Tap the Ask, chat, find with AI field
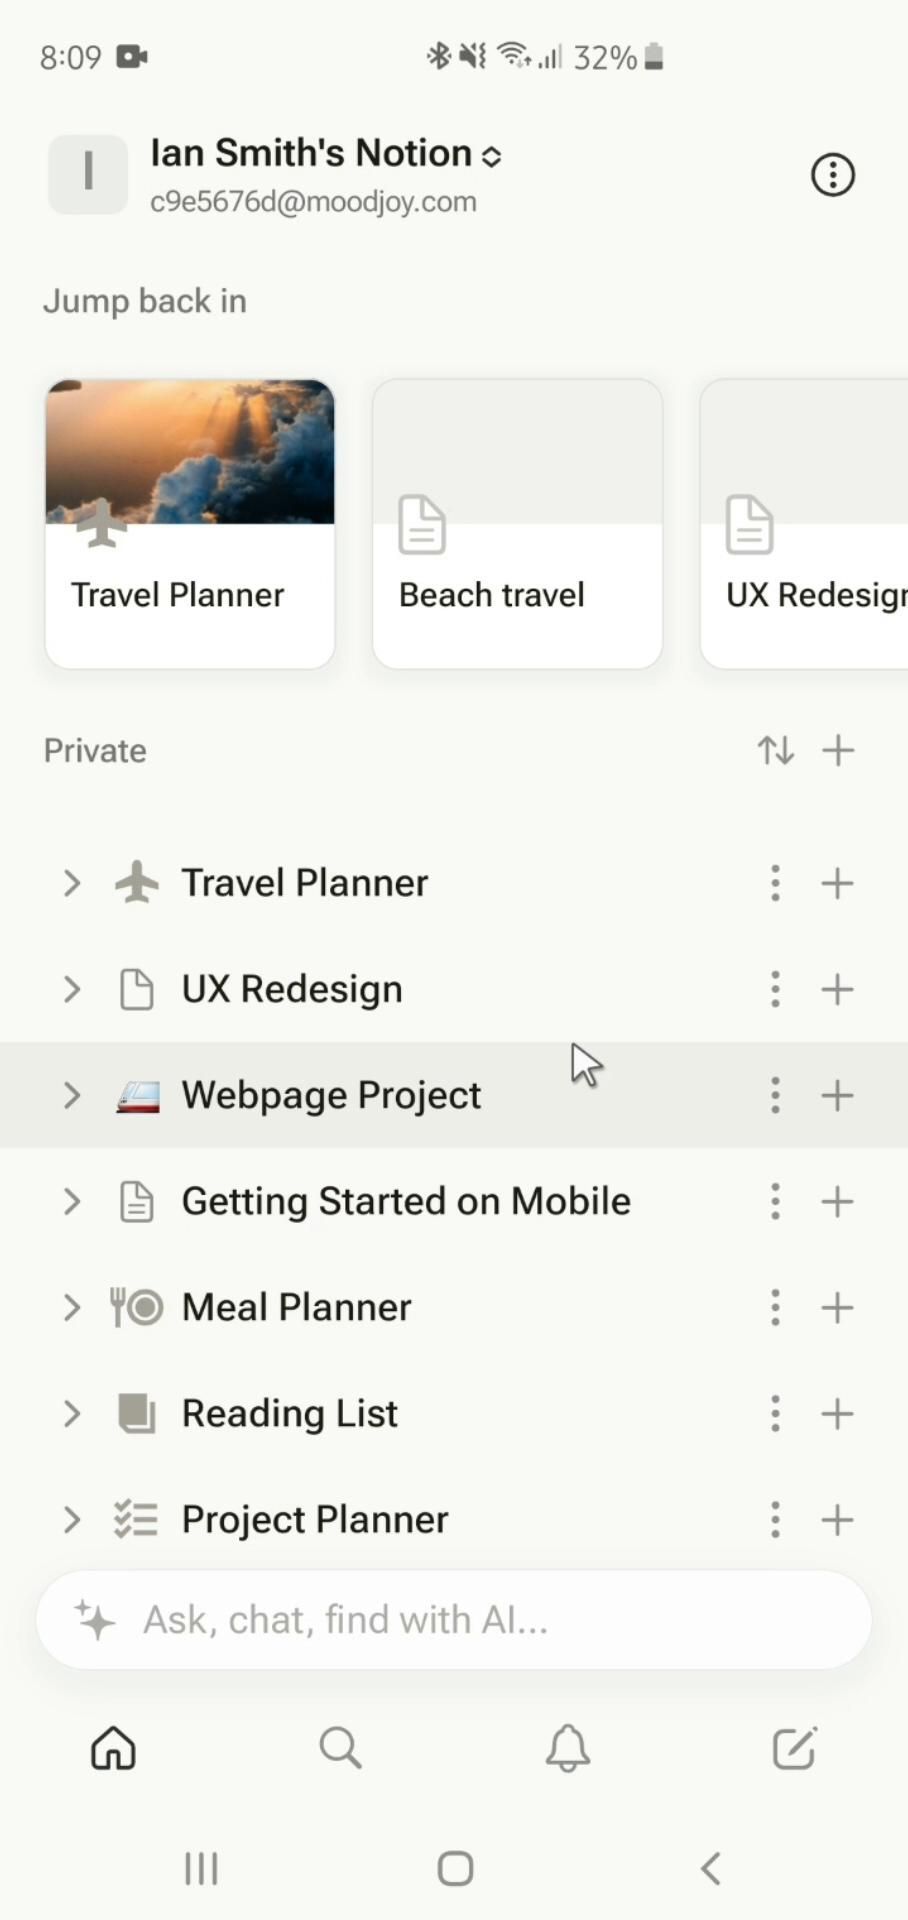The height and width of the screenshot is (1920, 908). tap(454, 1619)
